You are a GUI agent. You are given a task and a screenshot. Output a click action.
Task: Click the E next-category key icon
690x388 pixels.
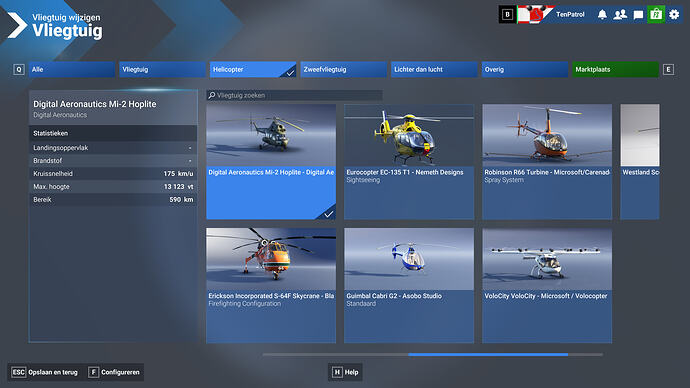click(668, 70)
